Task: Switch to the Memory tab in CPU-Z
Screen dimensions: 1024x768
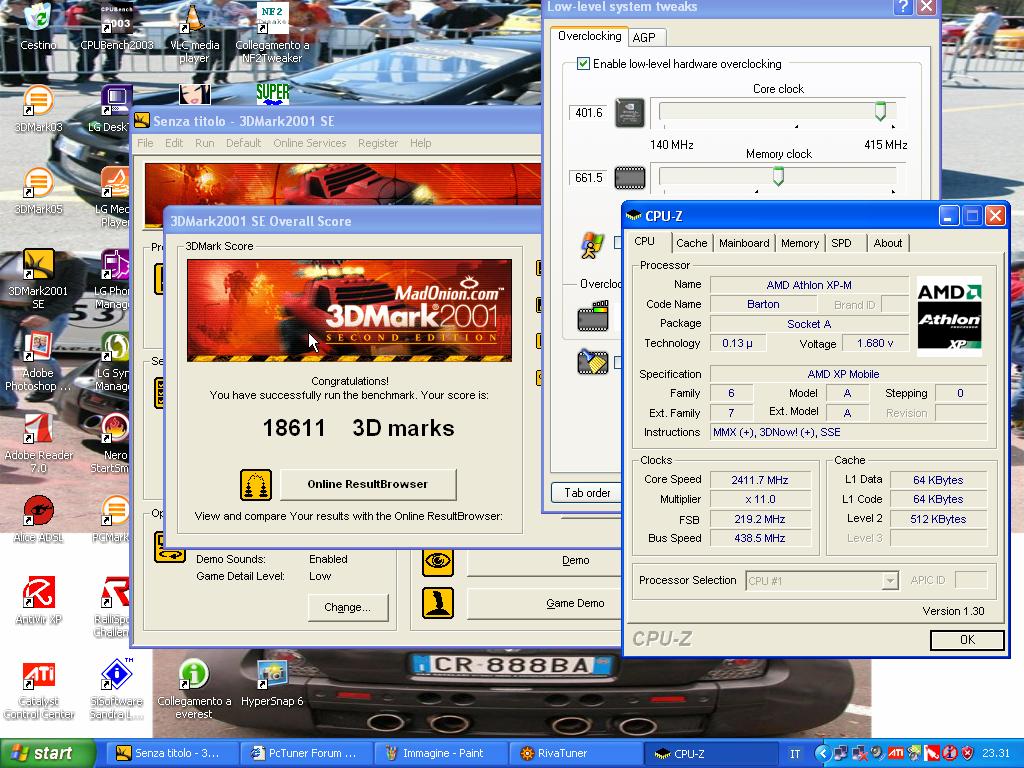Action: click(x=799, y=243)
